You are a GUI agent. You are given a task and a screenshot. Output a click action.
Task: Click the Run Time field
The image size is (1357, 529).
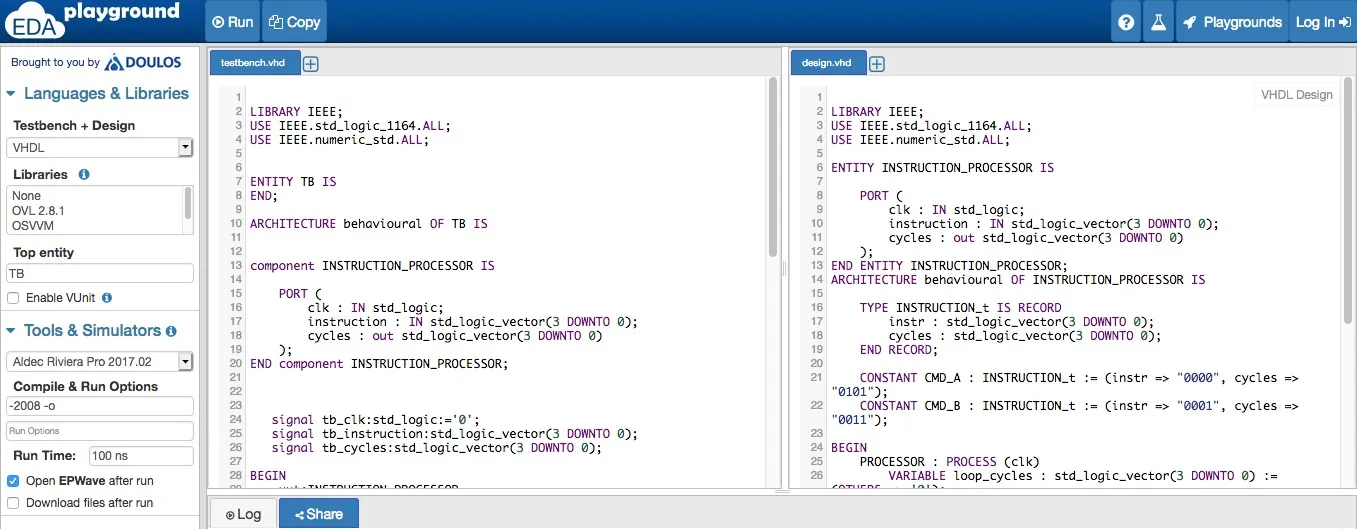pyautogui.click(x=141, y=456)
